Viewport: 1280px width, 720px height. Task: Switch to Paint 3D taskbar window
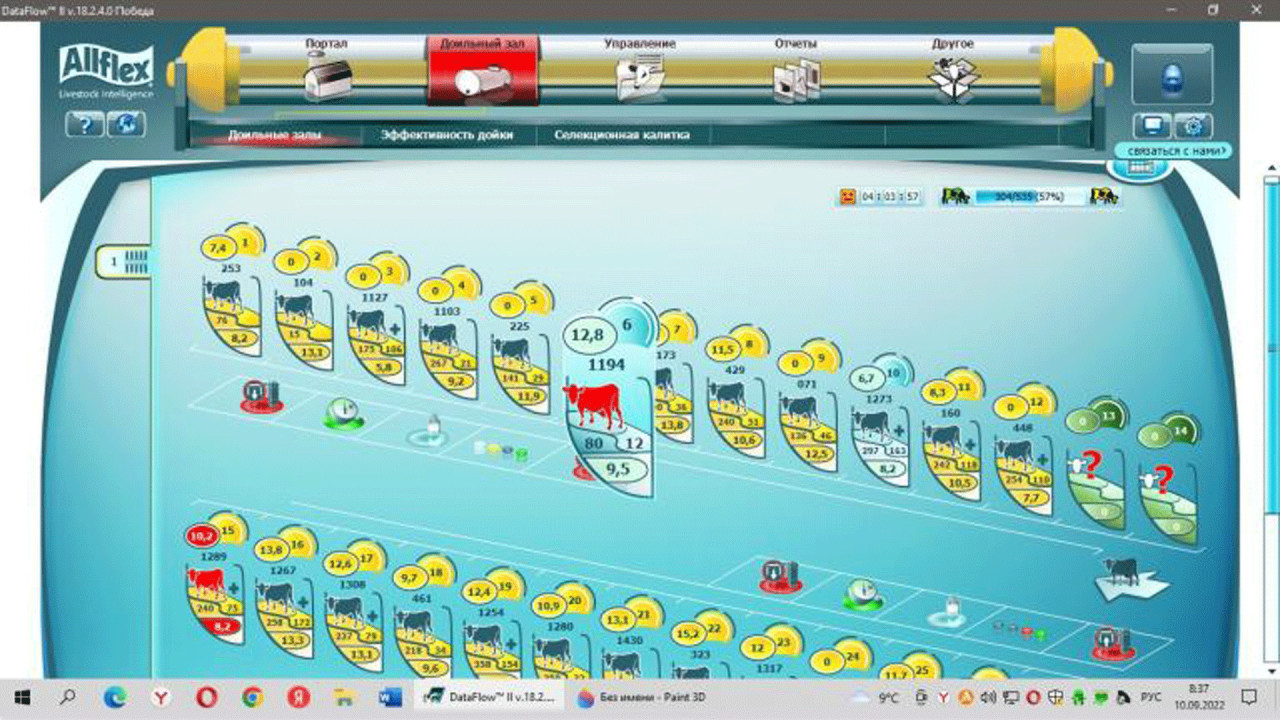click(642, 697)
